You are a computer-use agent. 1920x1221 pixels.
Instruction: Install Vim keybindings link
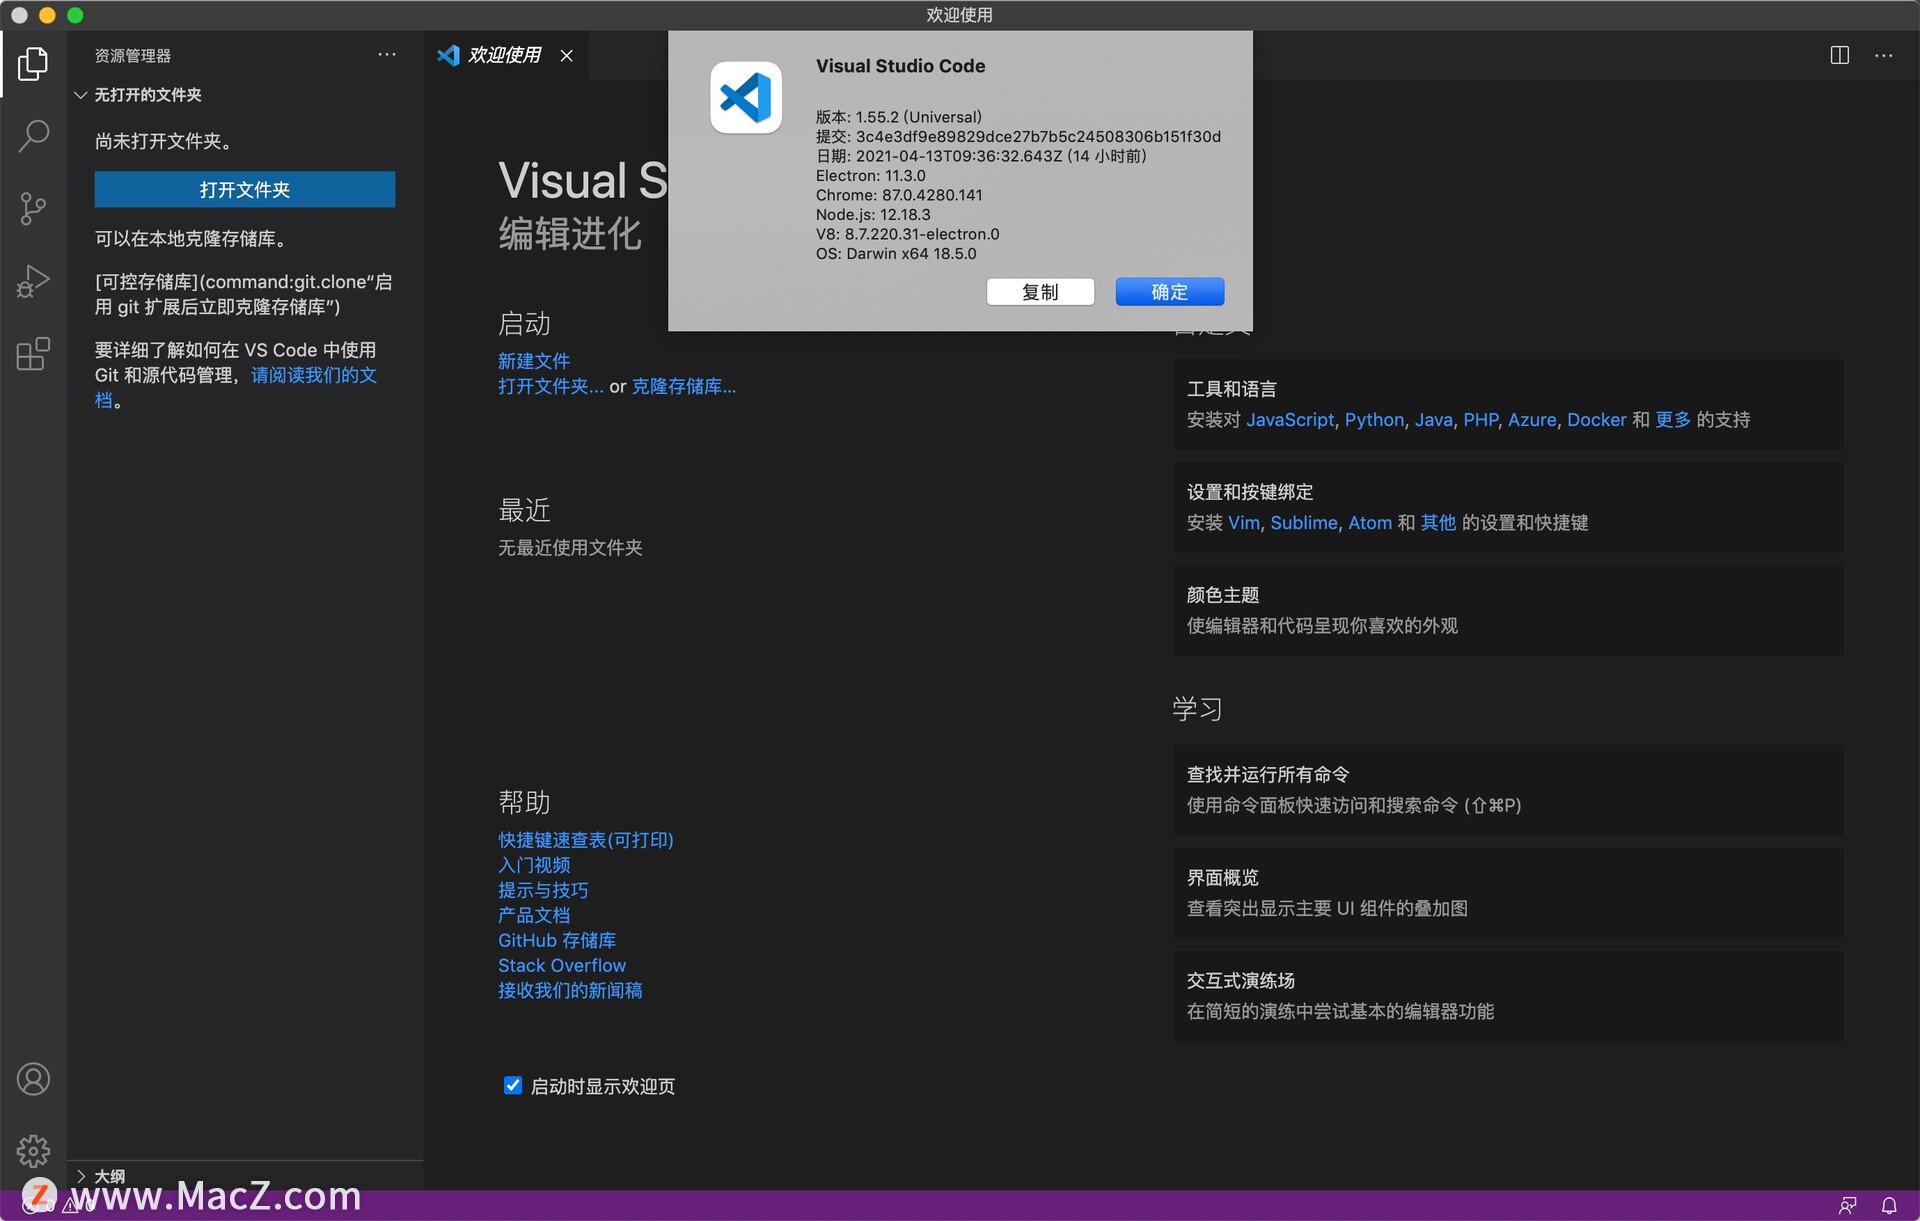(1244, 523)
